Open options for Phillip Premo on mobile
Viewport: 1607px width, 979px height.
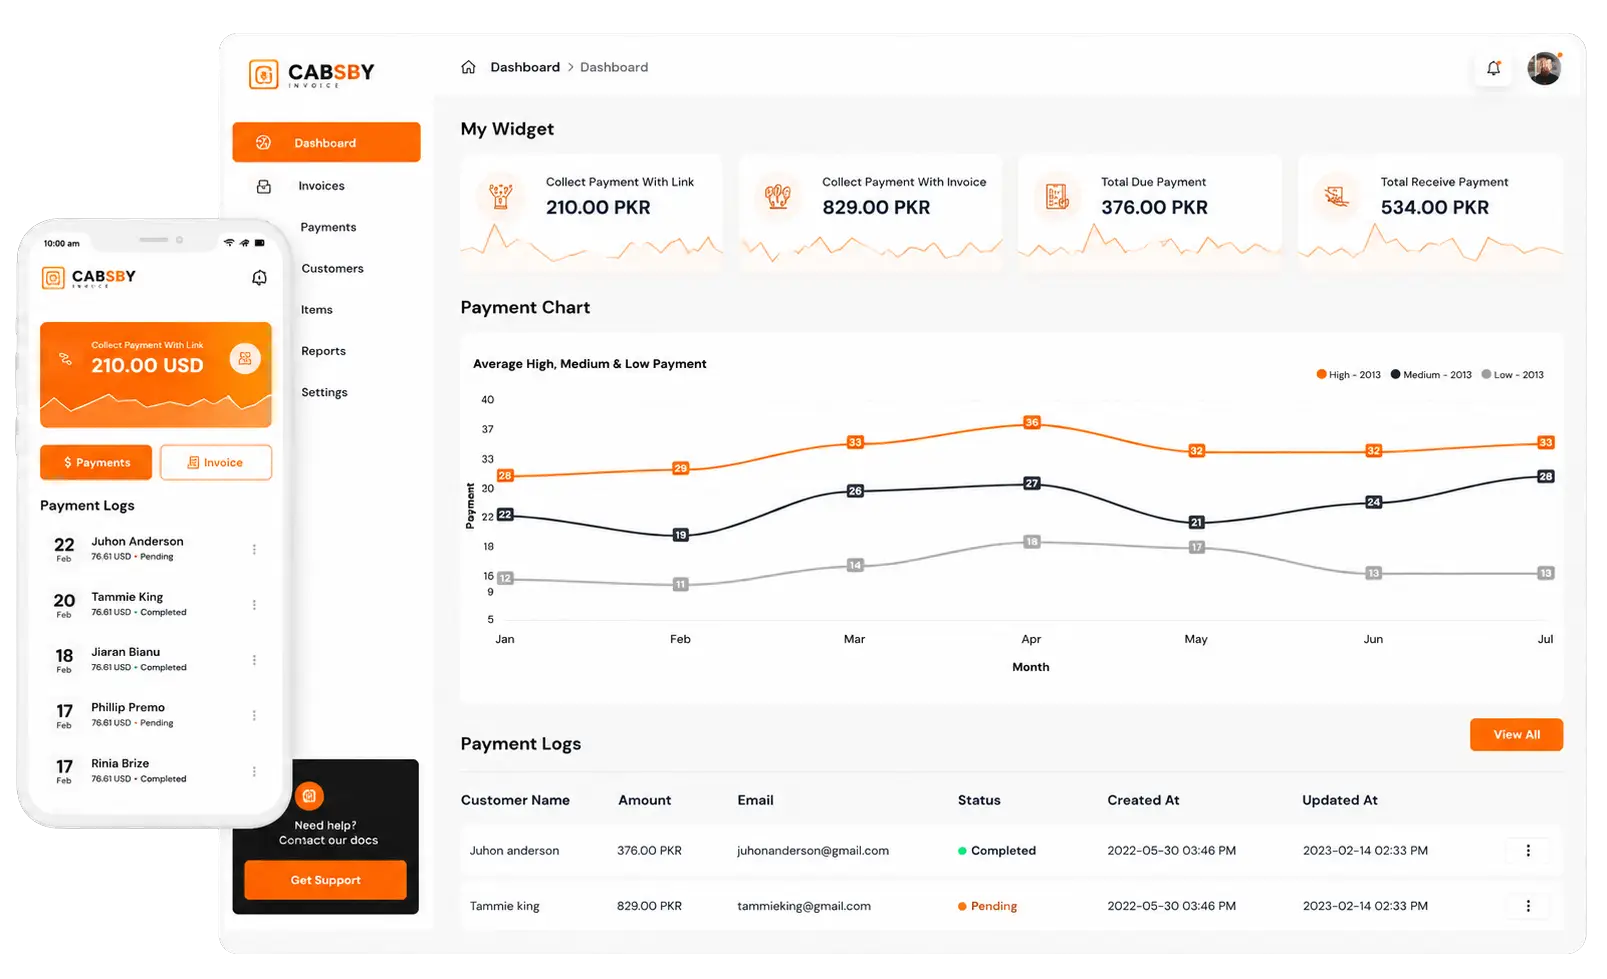pyautogui.click(x=254, y=715)
